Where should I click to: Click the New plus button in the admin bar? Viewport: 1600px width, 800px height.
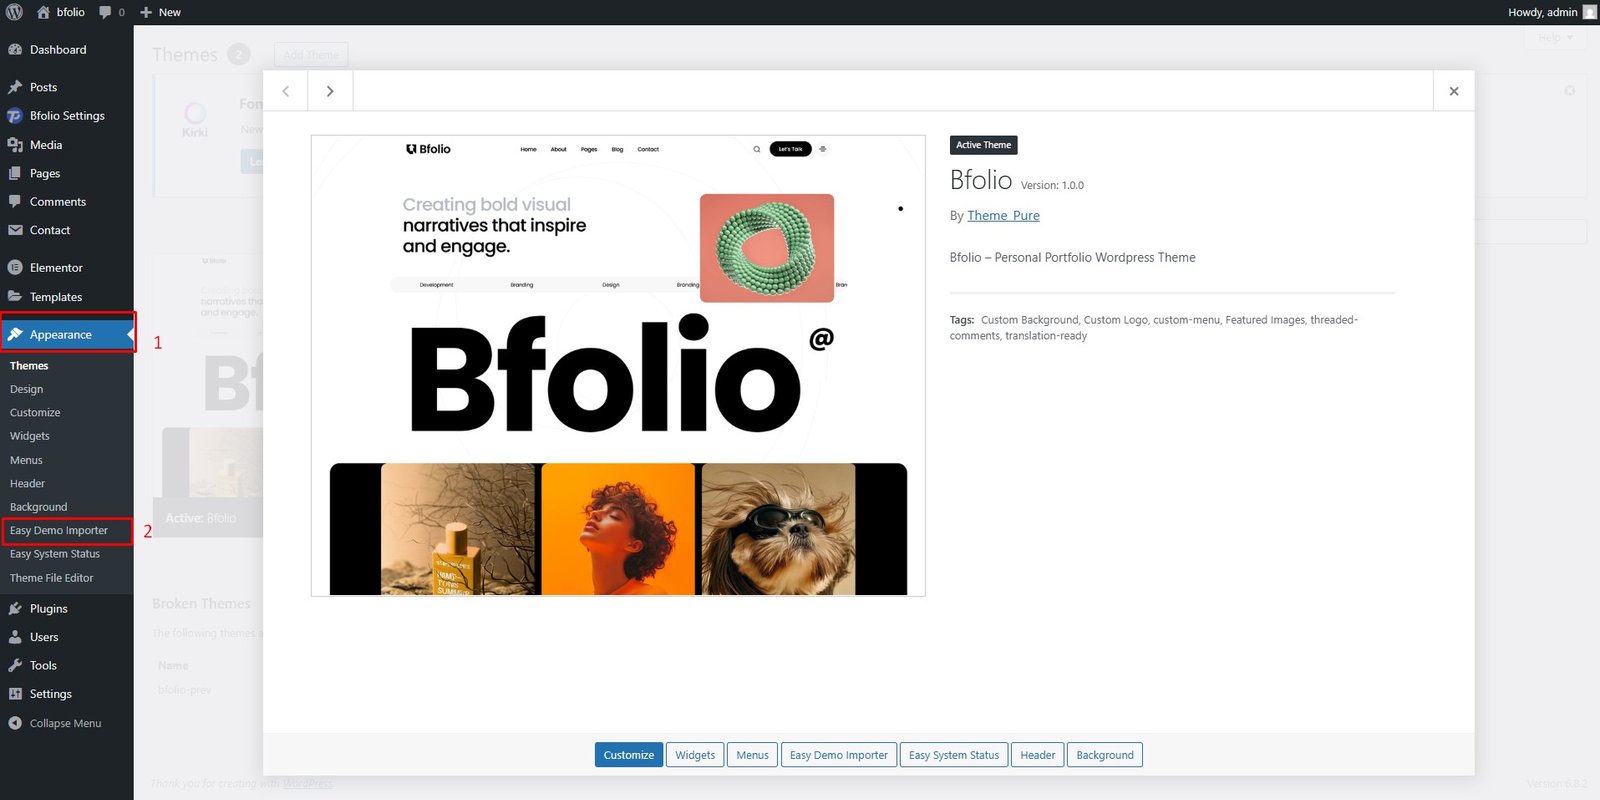tap(160, 12)
